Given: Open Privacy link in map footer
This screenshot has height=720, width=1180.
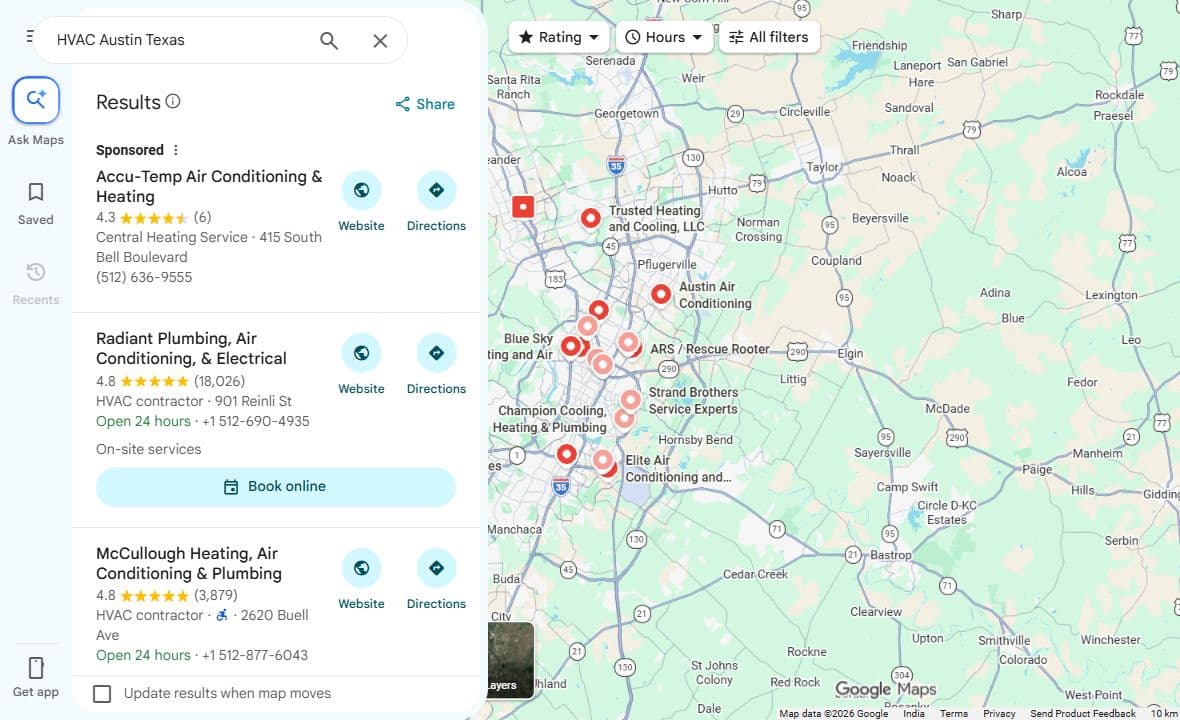Looking at the screenshot, I should click(x=999, y=713).
